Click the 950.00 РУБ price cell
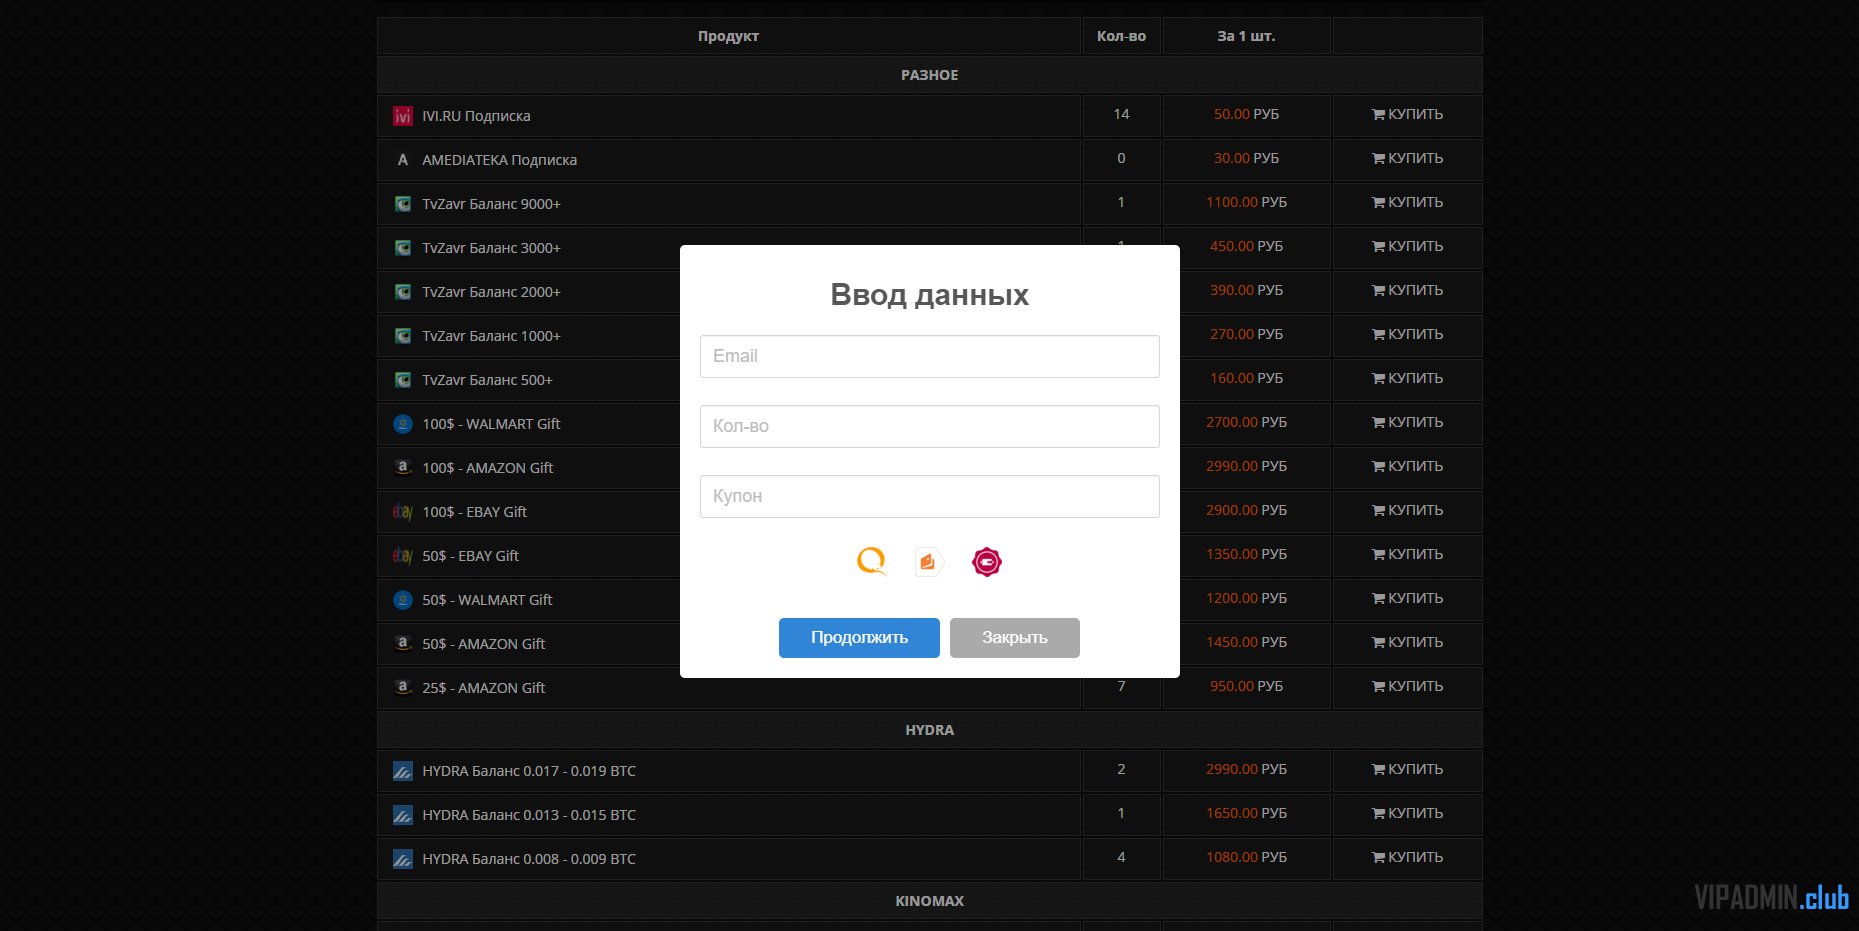1859x931 pixels. tap(1246, 686)
